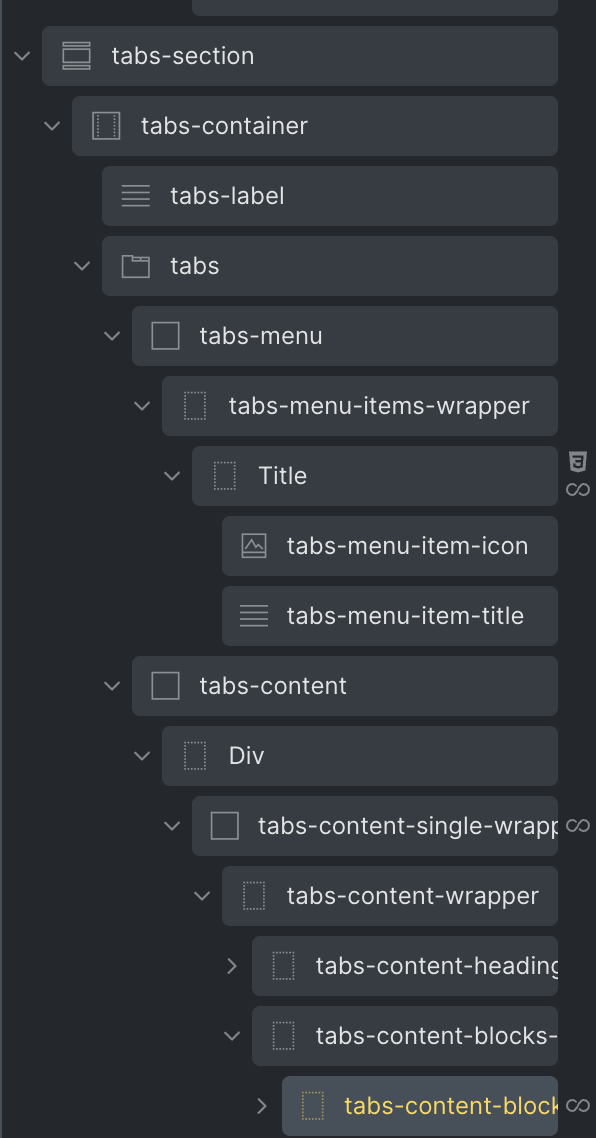Select the Div element in structure
This screenshot has height=1138, width=596.
tap(360, 756)
